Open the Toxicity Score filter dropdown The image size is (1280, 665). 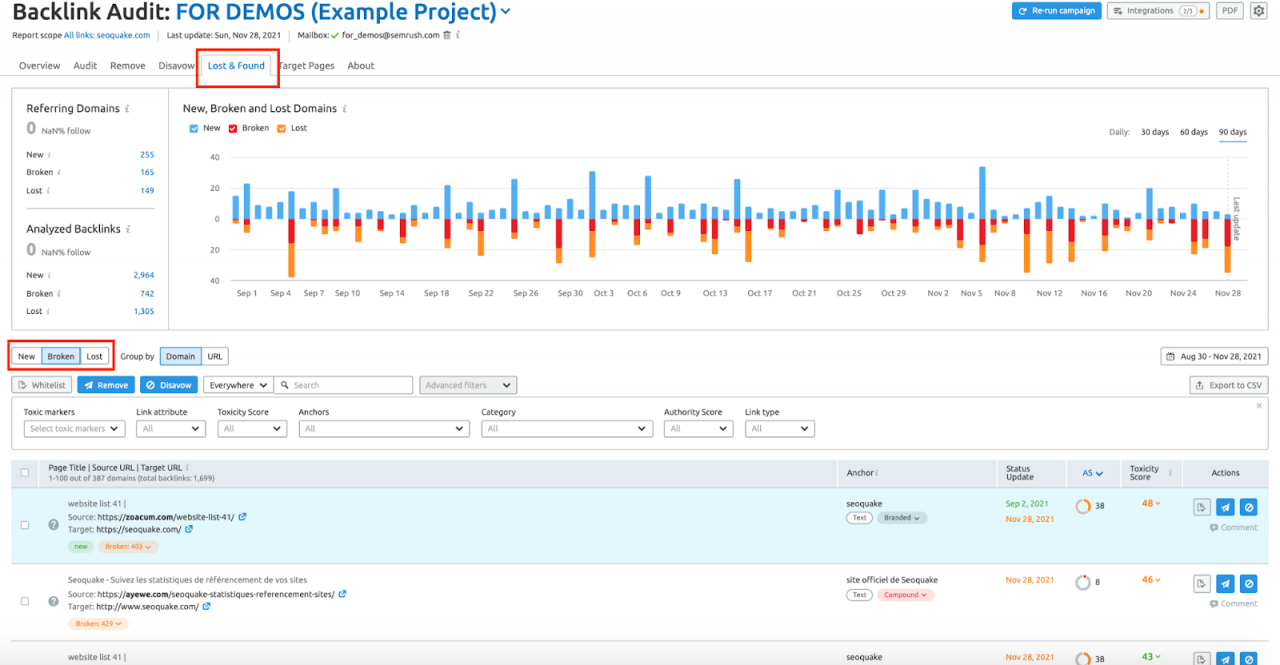click(252, 429)
